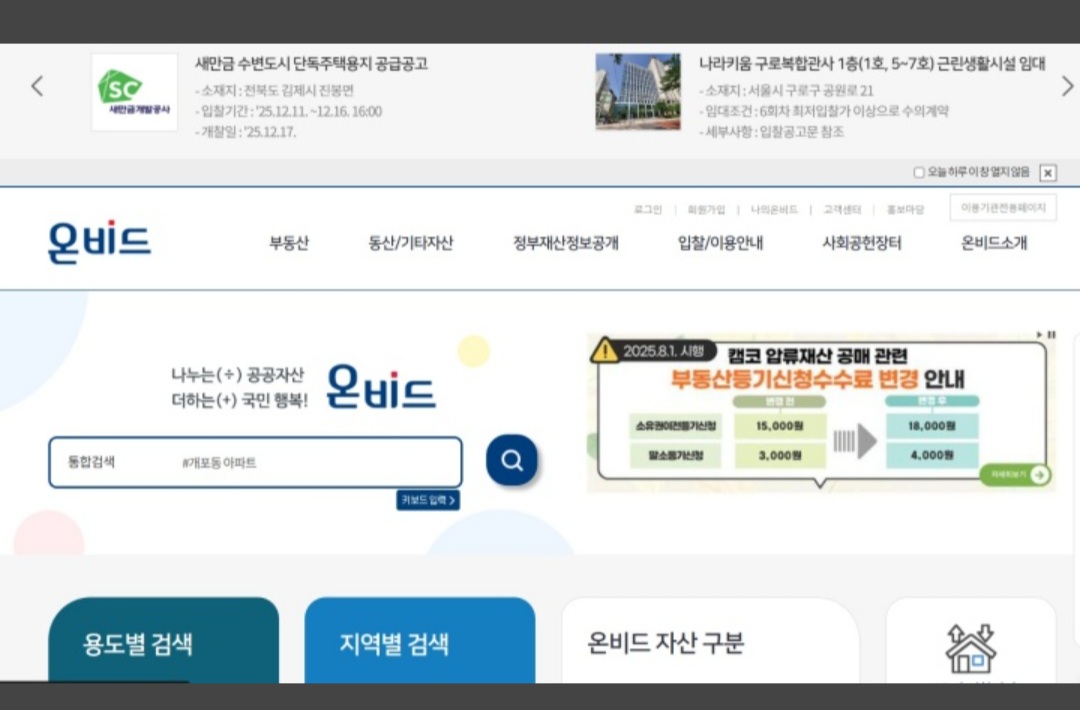
Task: Open the 고객센터 link
Action: pos(842,209)
